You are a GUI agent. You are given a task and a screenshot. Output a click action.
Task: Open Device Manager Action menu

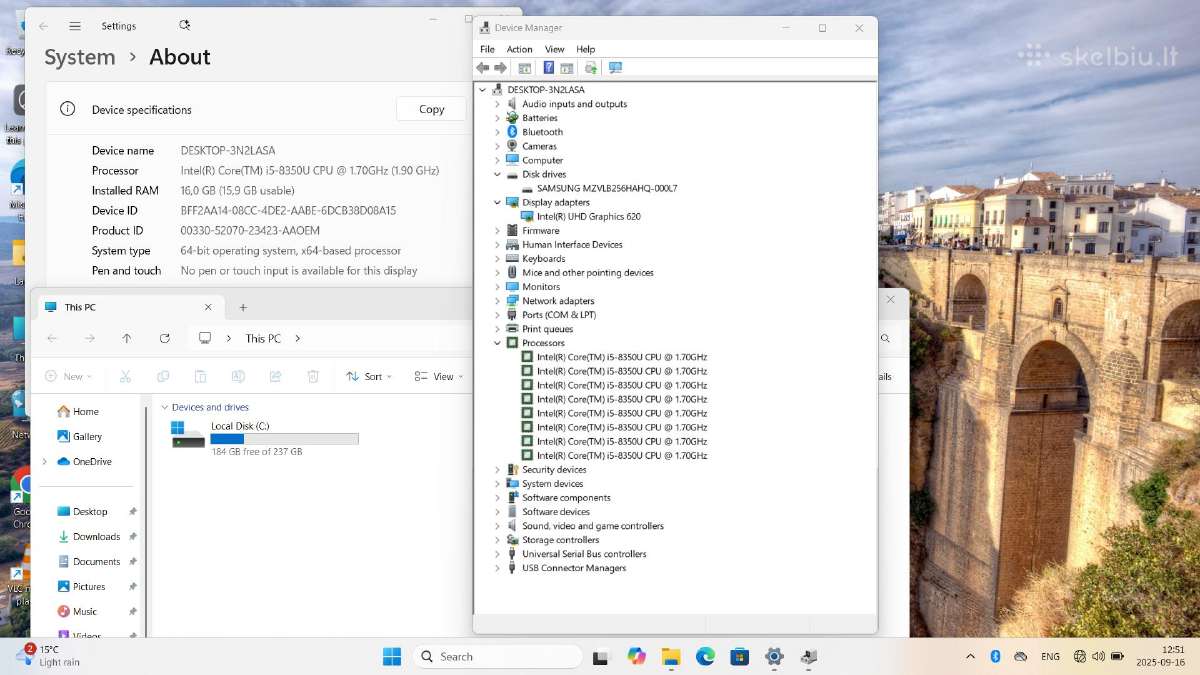[x=519, y=49]
